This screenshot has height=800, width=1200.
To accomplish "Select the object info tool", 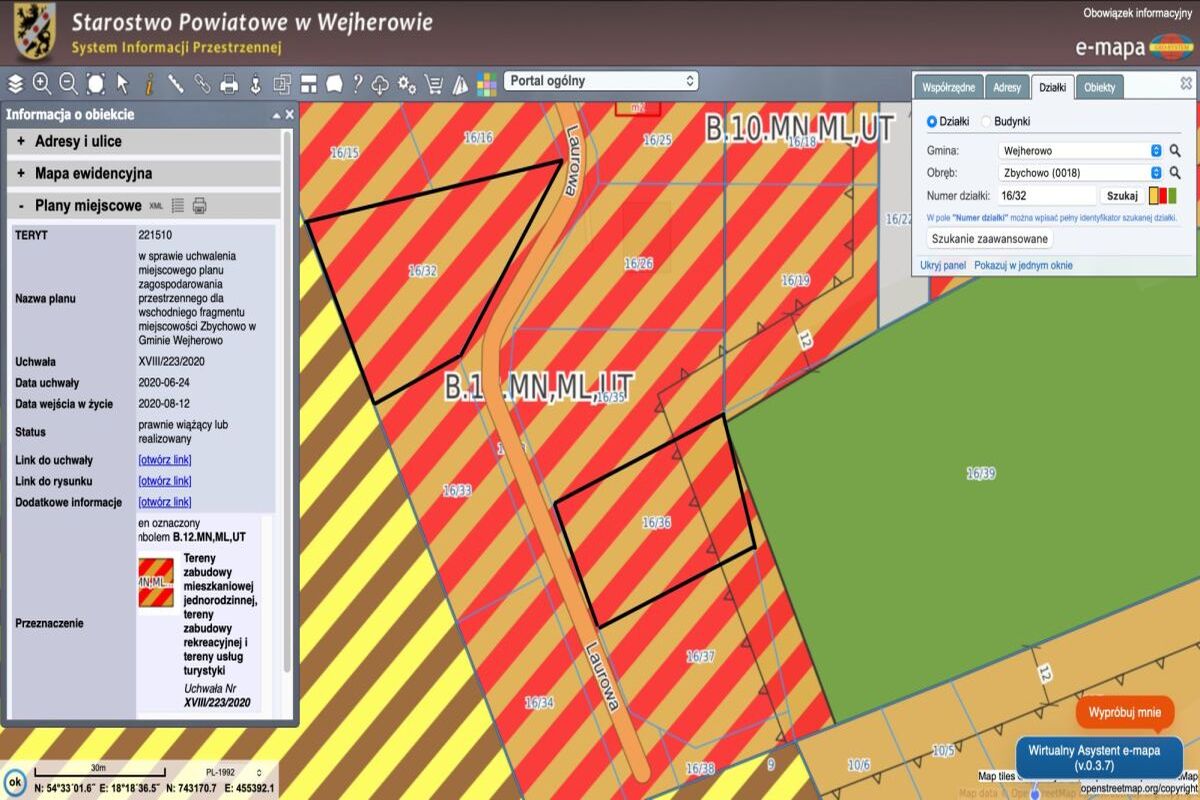I will pyautogui.click(x=149, y=84).
